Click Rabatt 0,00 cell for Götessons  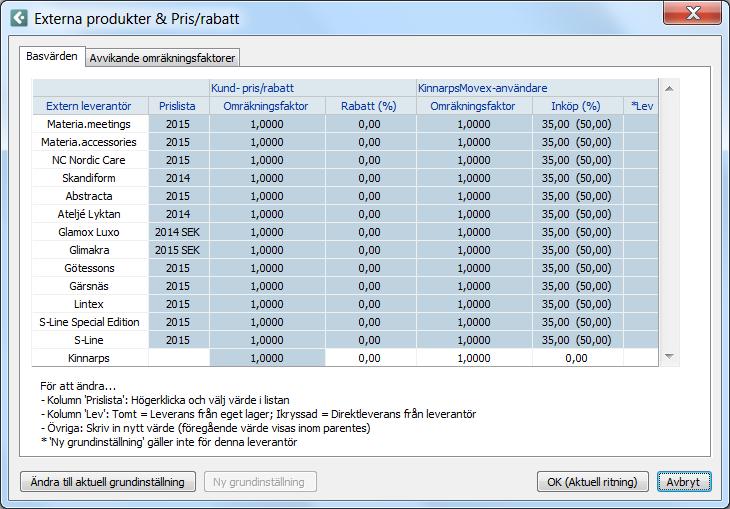pyautogui.click(x=370, y=268)
